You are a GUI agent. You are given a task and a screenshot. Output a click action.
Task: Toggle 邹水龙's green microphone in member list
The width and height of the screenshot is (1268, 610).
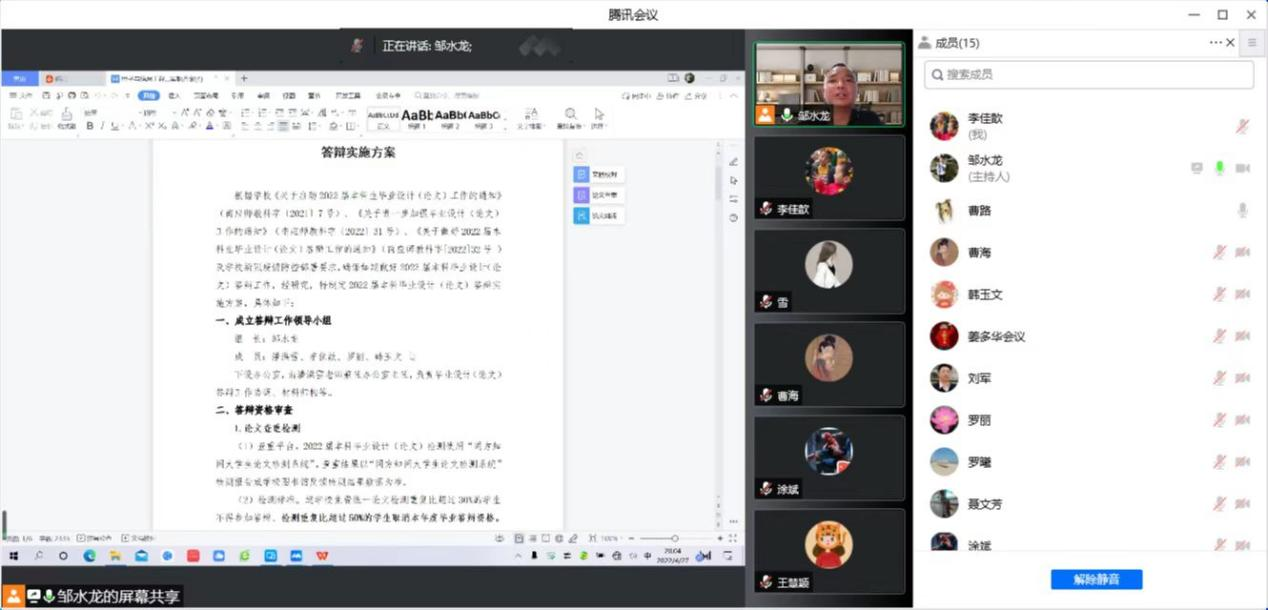(x=1219, y=168)
